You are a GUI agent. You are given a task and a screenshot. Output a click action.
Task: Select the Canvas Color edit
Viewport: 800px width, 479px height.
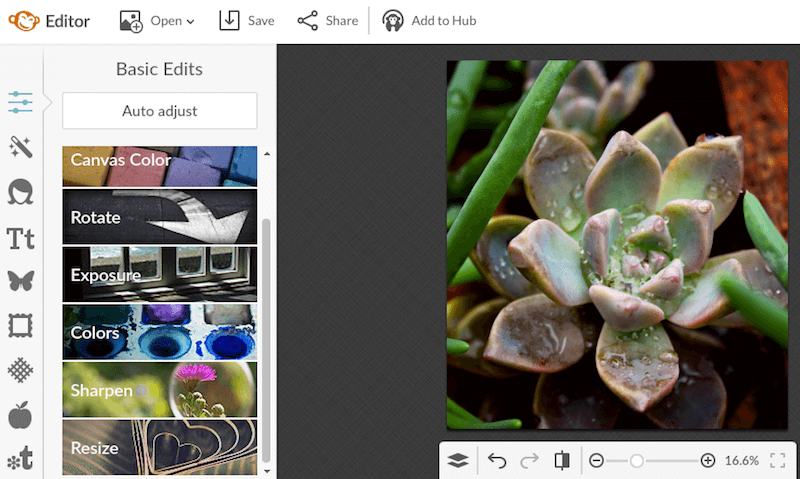pyautogui.click(x=160, y=166)
